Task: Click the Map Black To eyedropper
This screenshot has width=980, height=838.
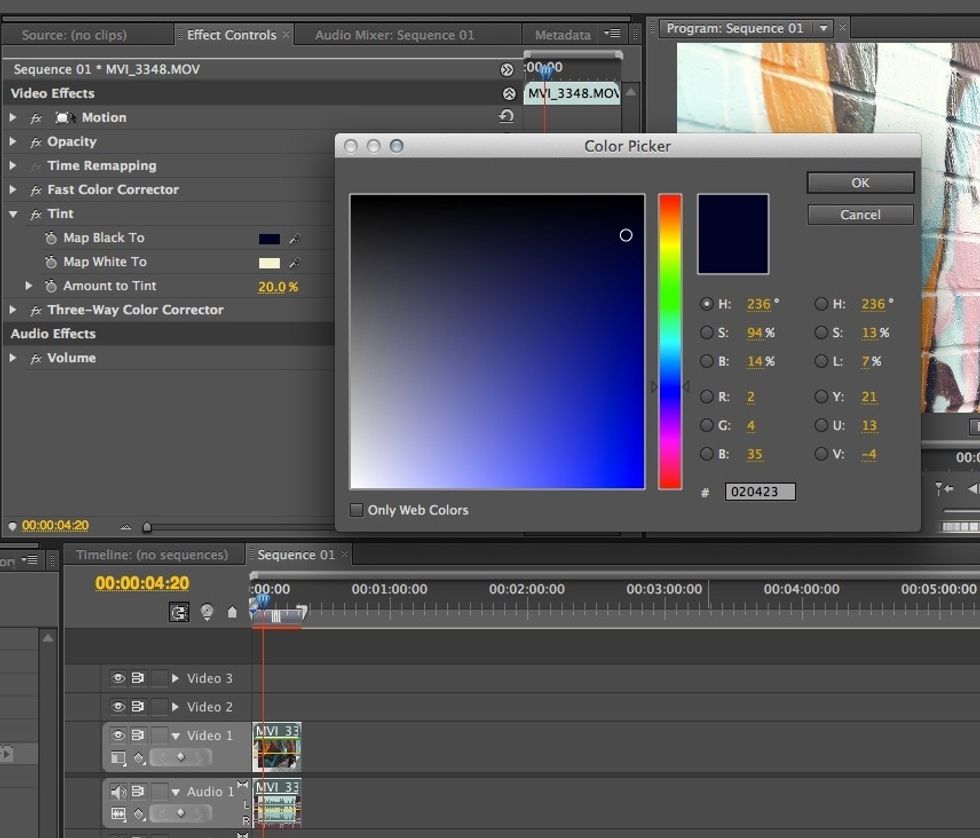Action: click(x=294, y=239)
